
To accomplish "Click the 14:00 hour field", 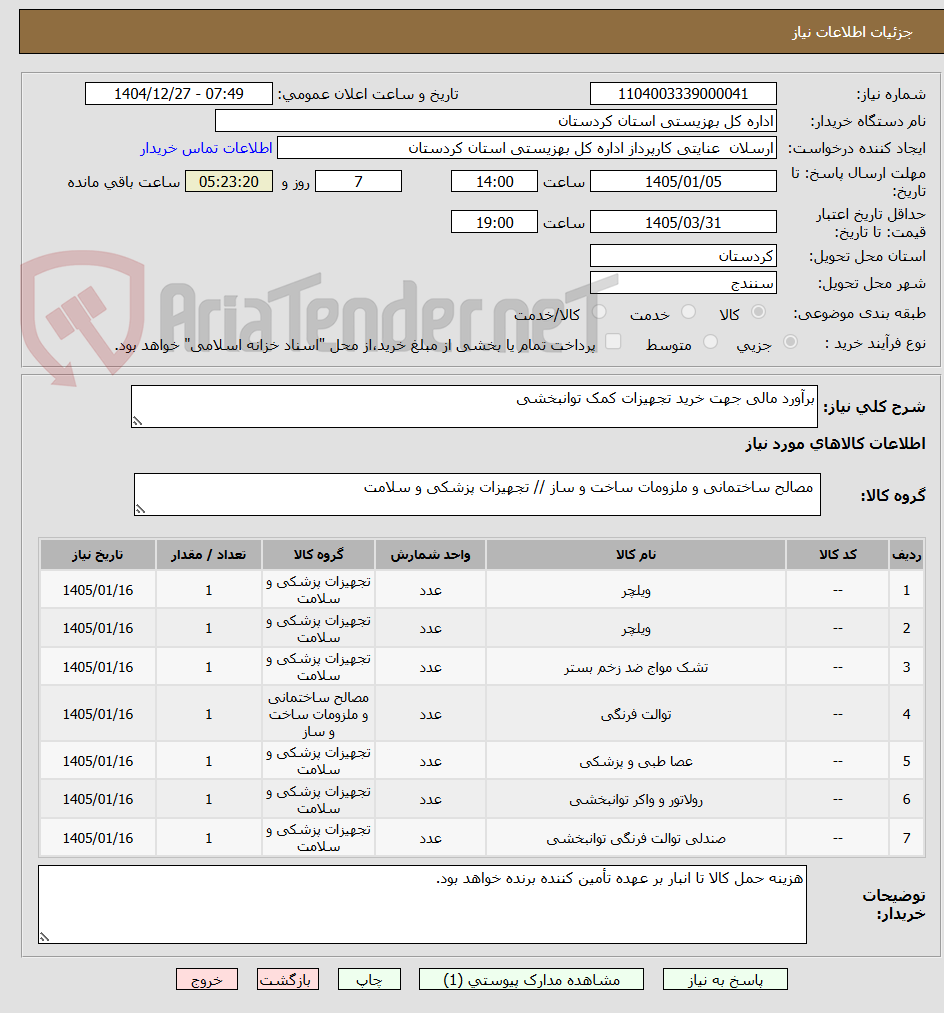I will (494, 182).
